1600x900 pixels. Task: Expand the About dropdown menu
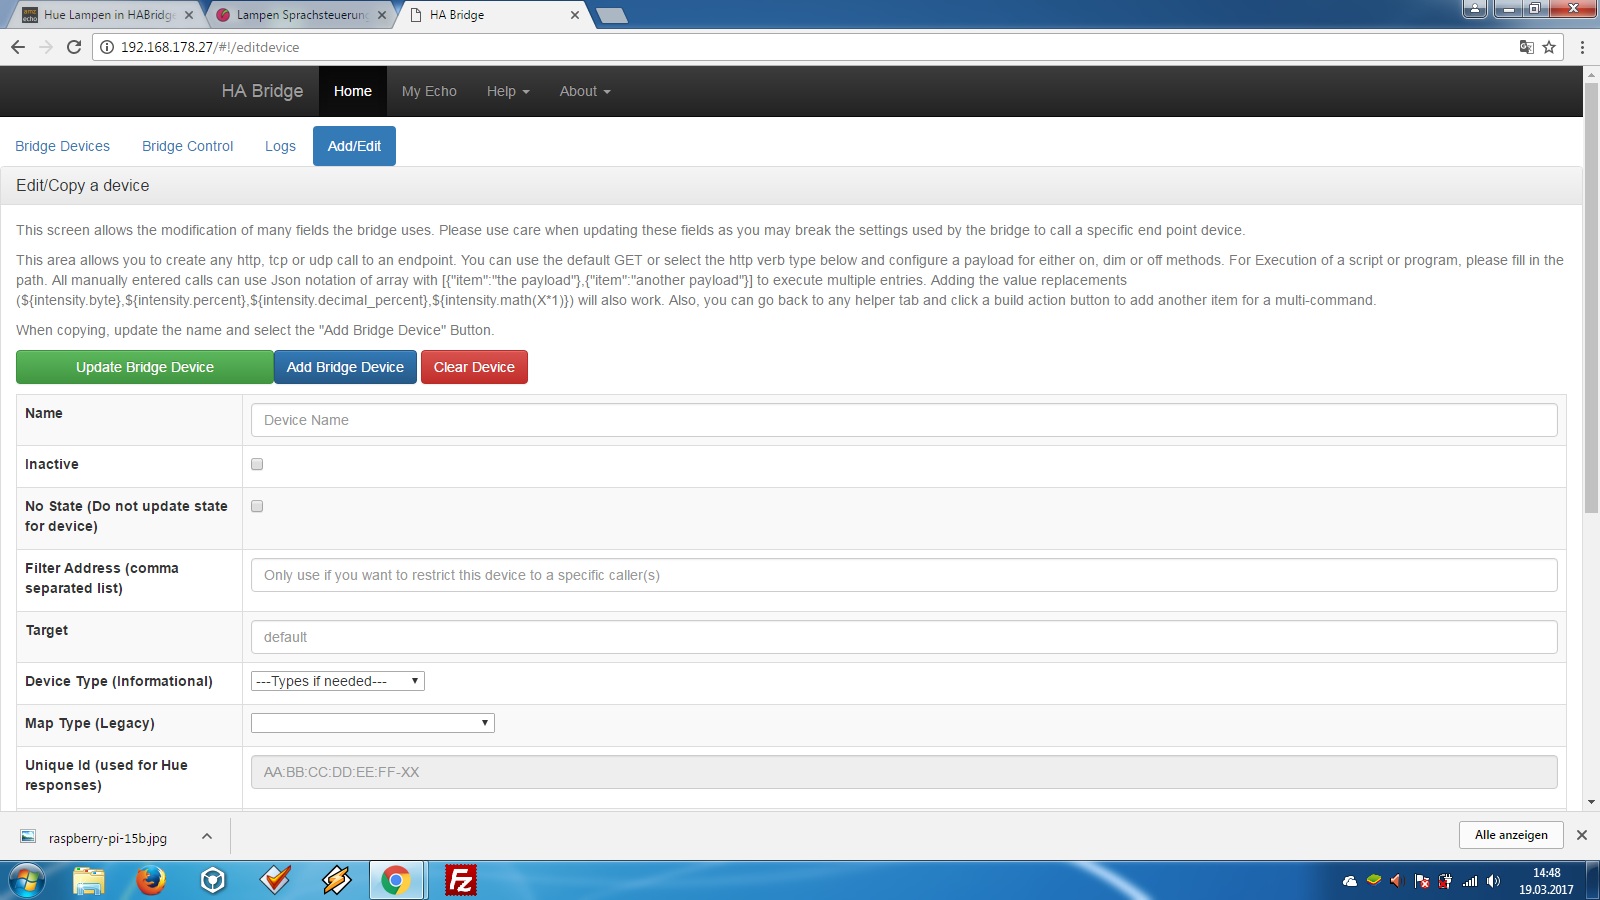click(585, 91)
